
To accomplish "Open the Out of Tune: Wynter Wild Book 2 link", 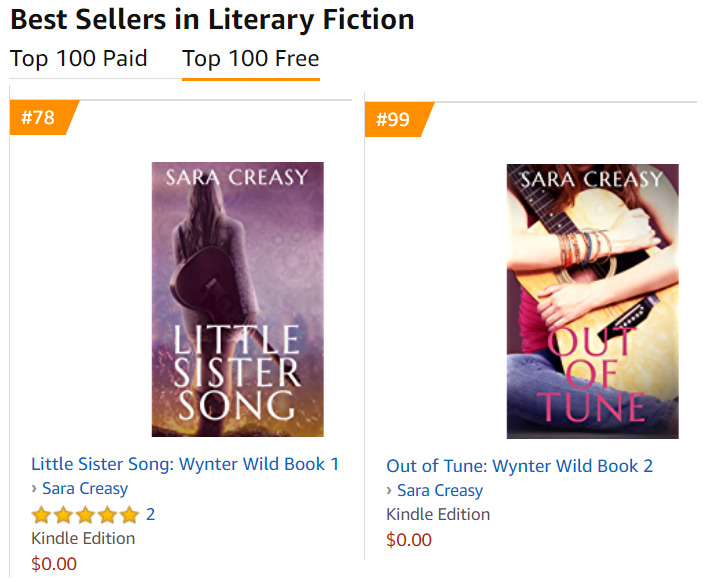I will (519, 466).
